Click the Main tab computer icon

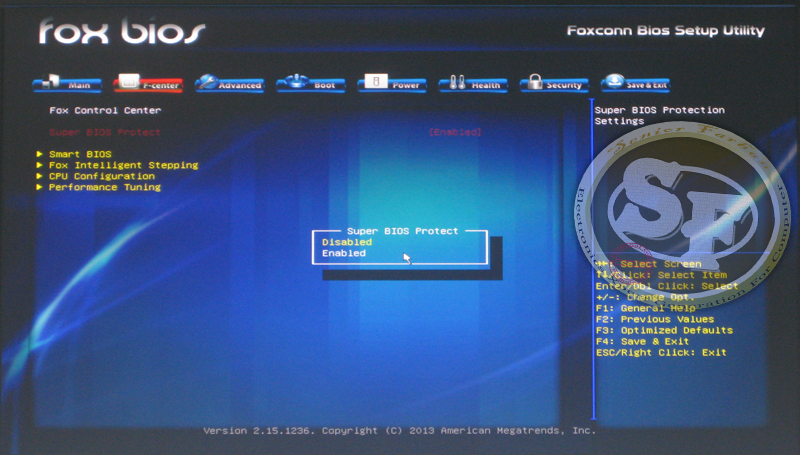pyautogui.click(x=51, y=81)
